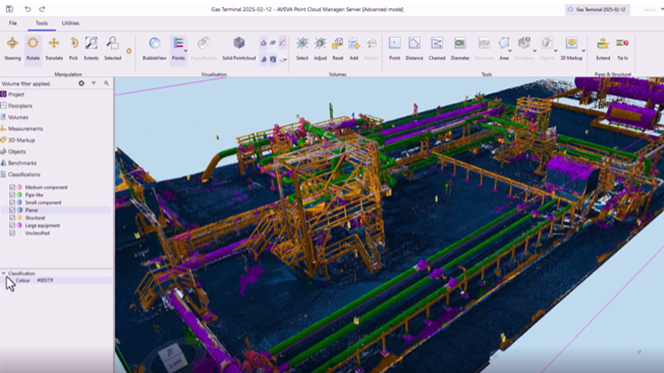Collapse the Classification properties section
664x373 pixels.
(3, 274)
